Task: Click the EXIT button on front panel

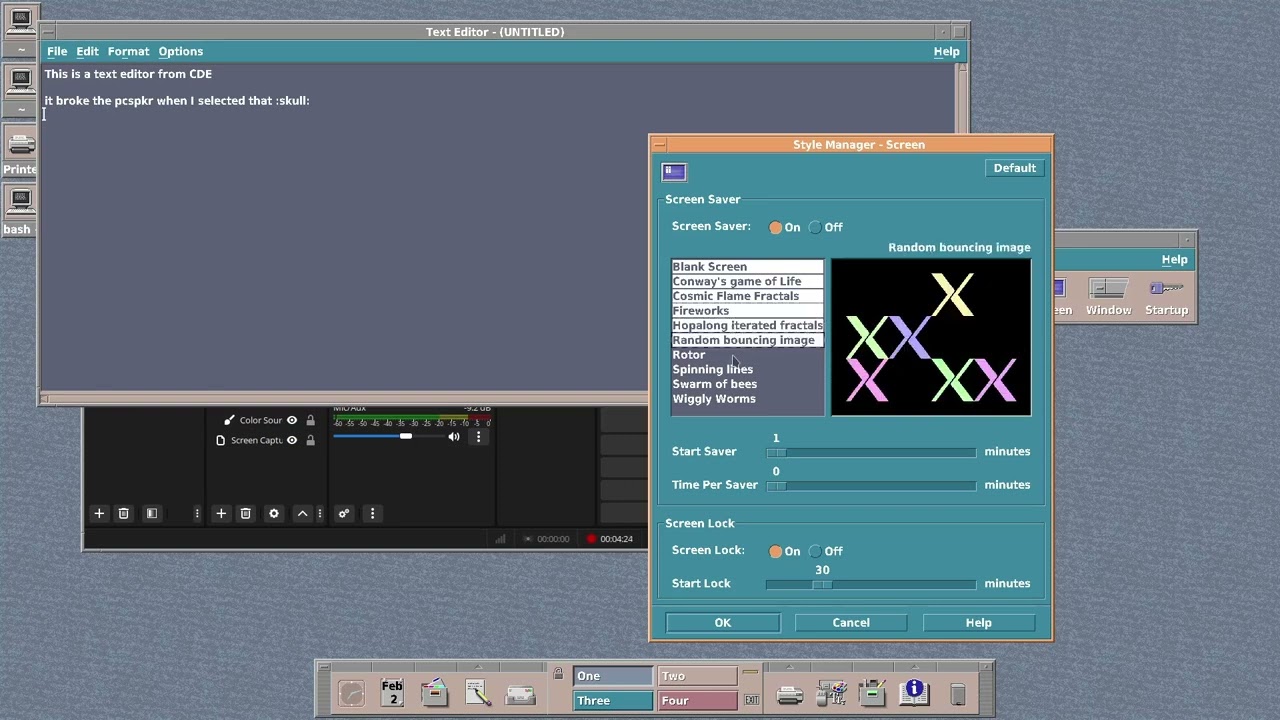Action: click(752, 700)
